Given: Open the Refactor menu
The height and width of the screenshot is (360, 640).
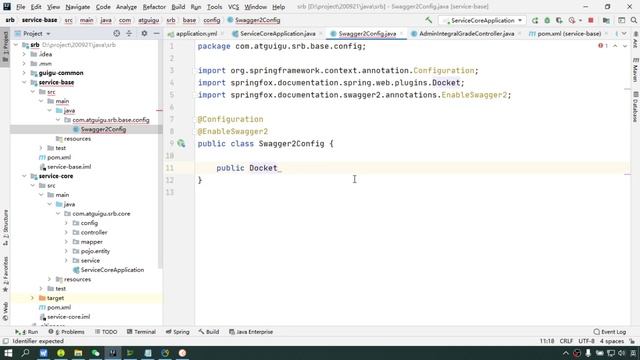Looking at the screenshot, I should [154, 7].
